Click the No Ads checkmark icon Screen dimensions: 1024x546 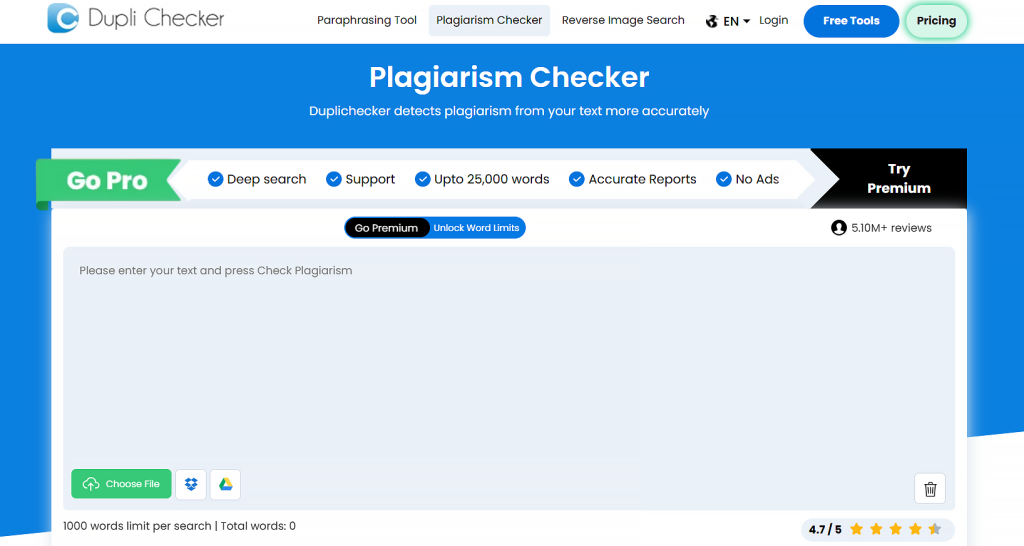pyautogui.click(x=724, y=179)
